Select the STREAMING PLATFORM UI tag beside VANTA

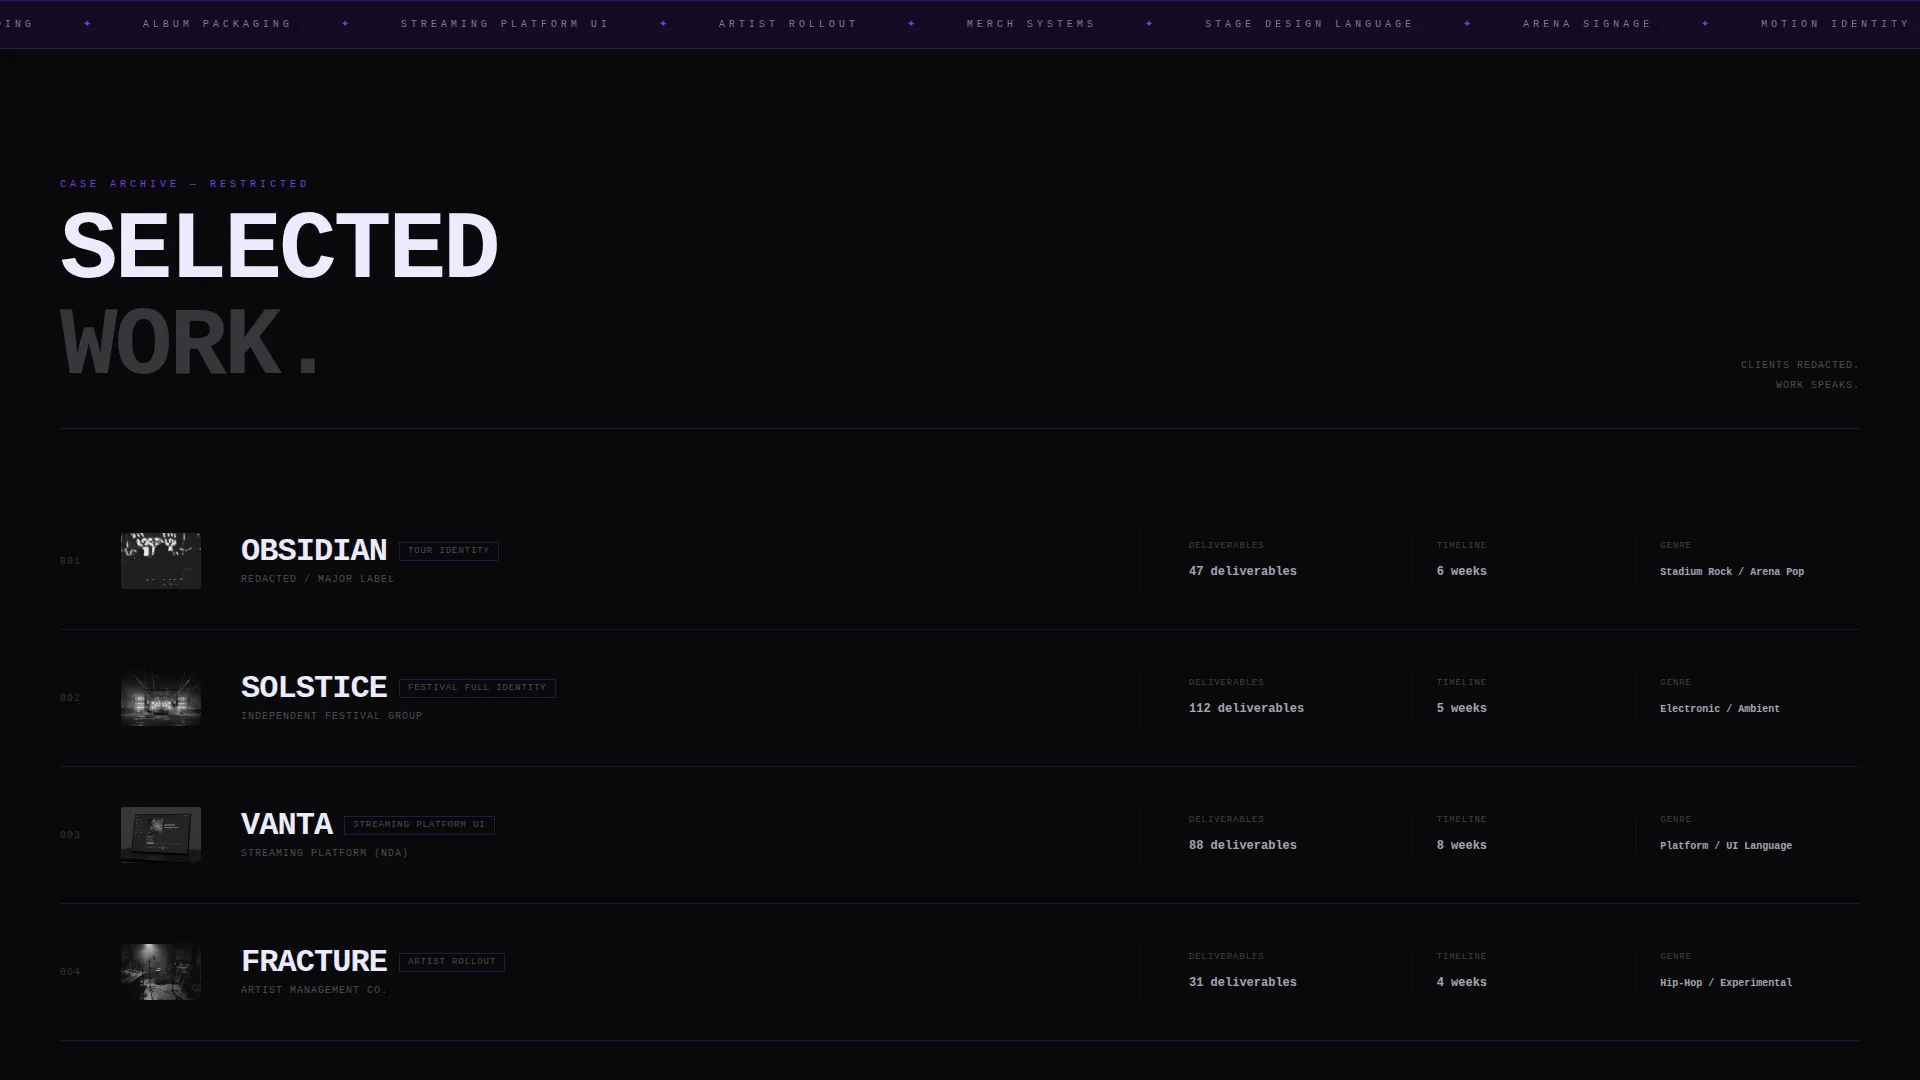point(419,825)
